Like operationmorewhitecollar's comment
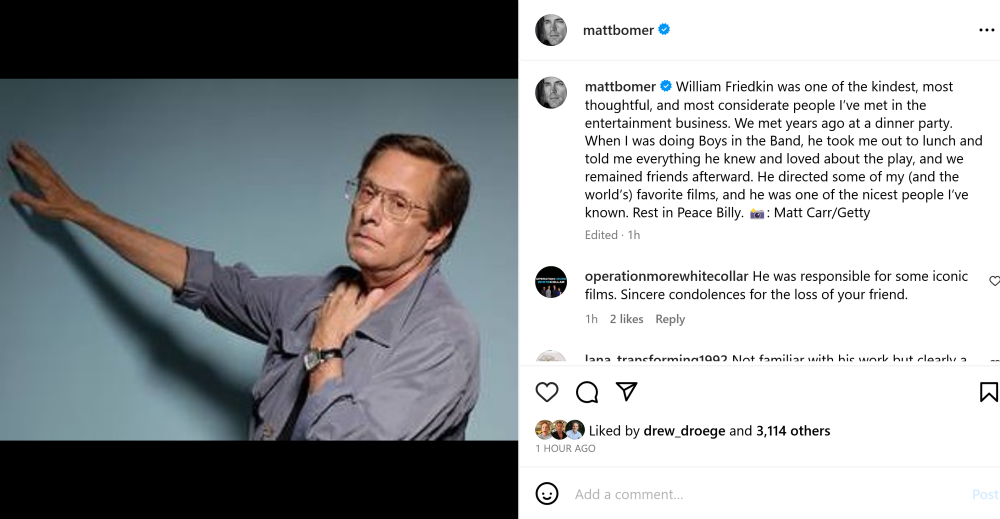This screenshot has height=519, width=1000. coord(994,281)
